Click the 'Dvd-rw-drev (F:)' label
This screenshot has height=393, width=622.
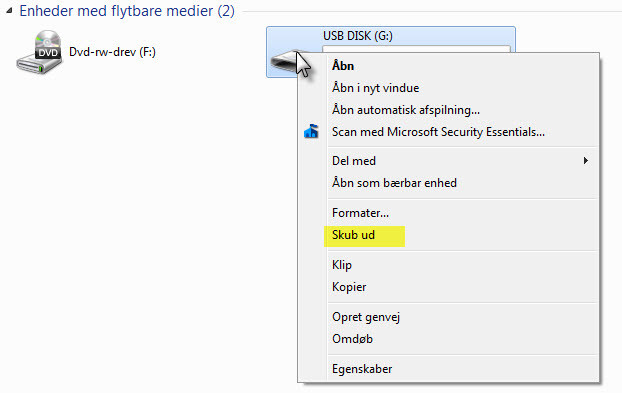click(112, 52)
